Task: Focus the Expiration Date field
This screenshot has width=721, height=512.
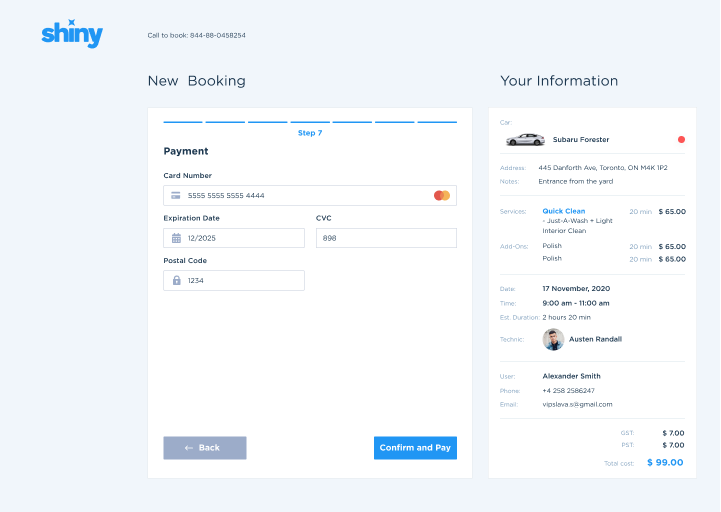Action: point(234,238)
